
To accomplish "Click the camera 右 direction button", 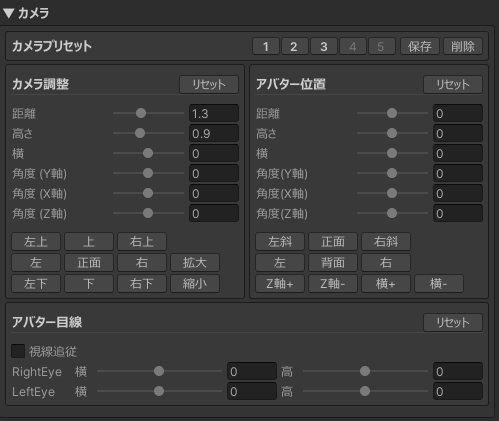I will 142,263.
